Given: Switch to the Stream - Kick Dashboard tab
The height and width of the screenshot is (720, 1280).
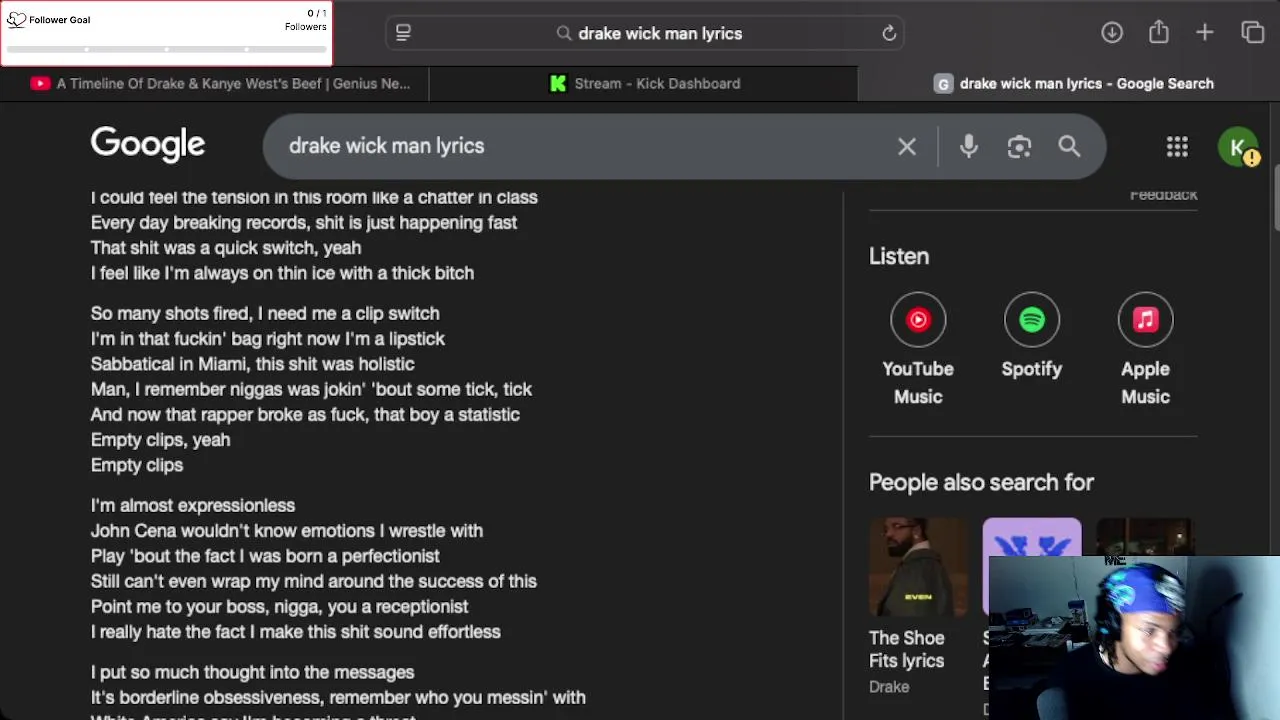Looking at the screenshot, I should [644, 84].
